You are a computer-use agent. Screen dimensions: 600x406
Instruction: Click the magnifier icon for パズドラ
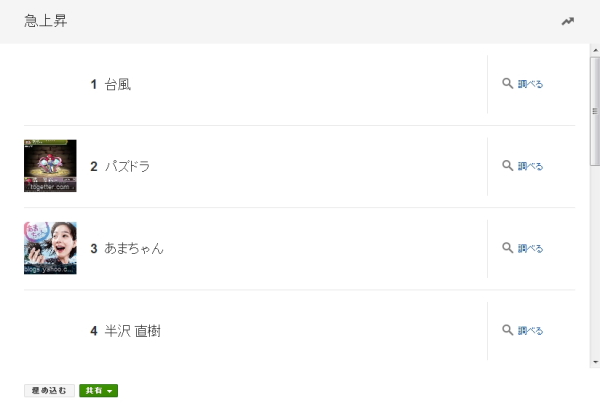pos(507,166)
